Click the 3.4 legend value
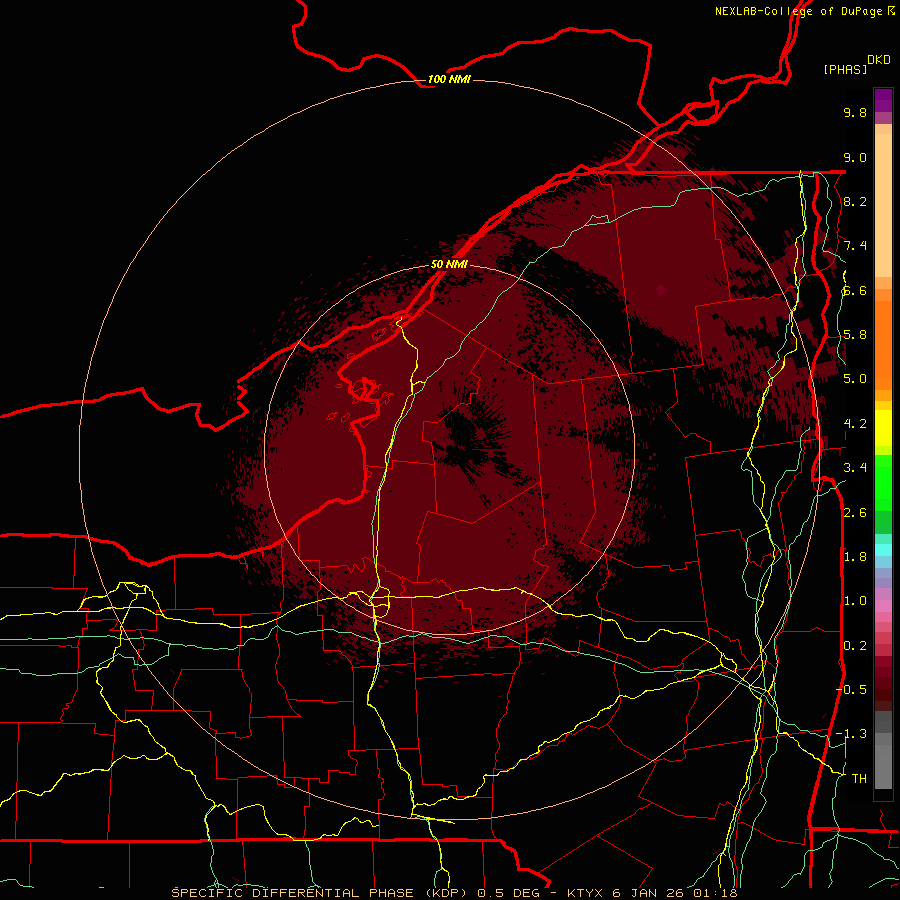This screenshot has width=900, height=900. (x=855, y=468)
